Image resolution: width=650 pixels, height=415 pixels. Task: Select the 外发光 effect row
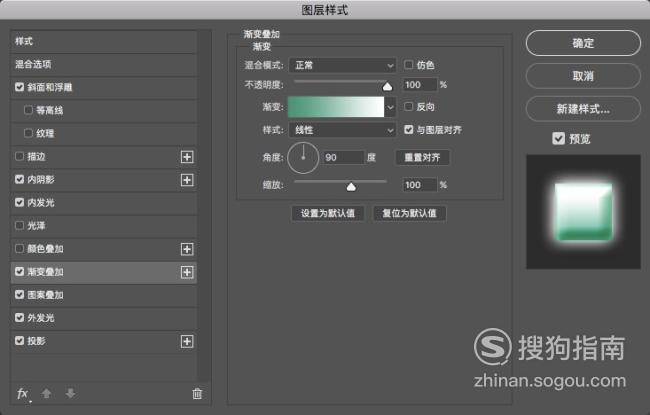tap(104, 318)
